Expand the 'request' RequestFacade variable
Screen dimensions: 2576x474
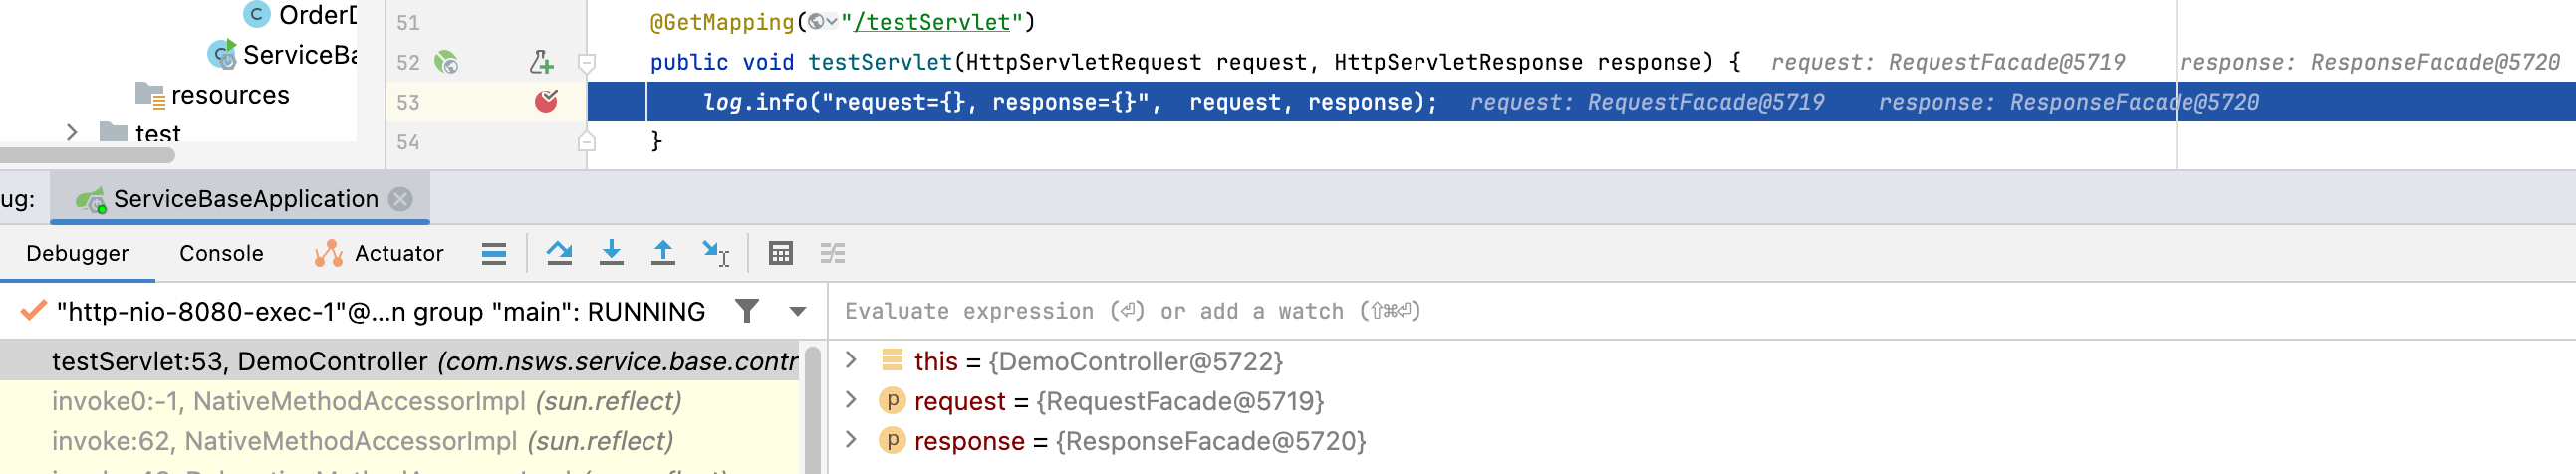coord(851,401)
